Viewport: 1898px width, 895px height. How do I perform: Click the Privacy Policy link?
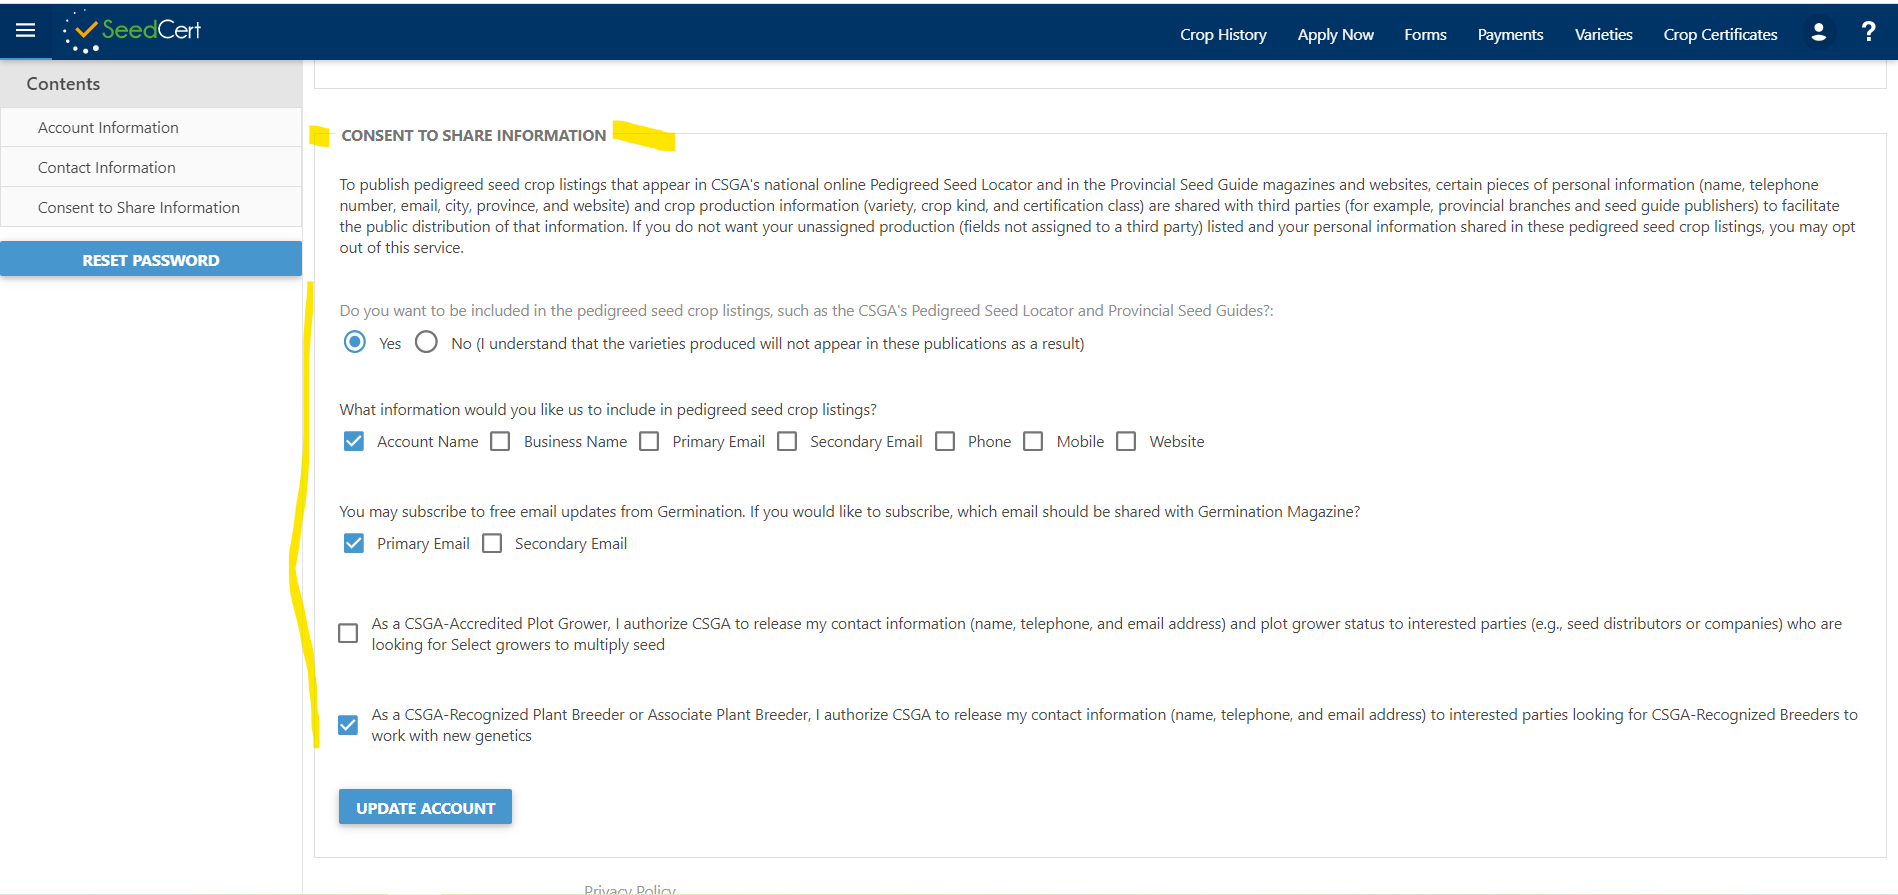(630, 888)
